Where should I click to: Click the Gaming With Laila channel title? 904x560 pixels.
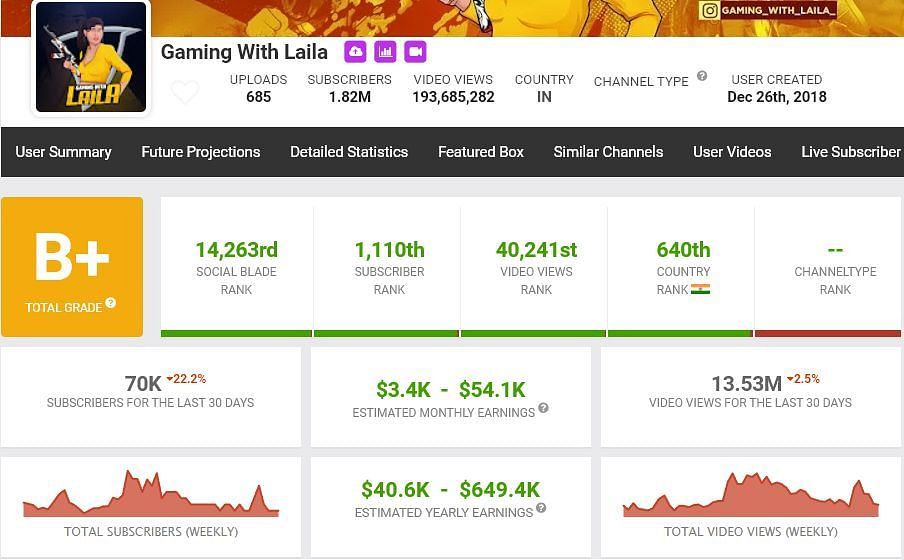[244, 52]
